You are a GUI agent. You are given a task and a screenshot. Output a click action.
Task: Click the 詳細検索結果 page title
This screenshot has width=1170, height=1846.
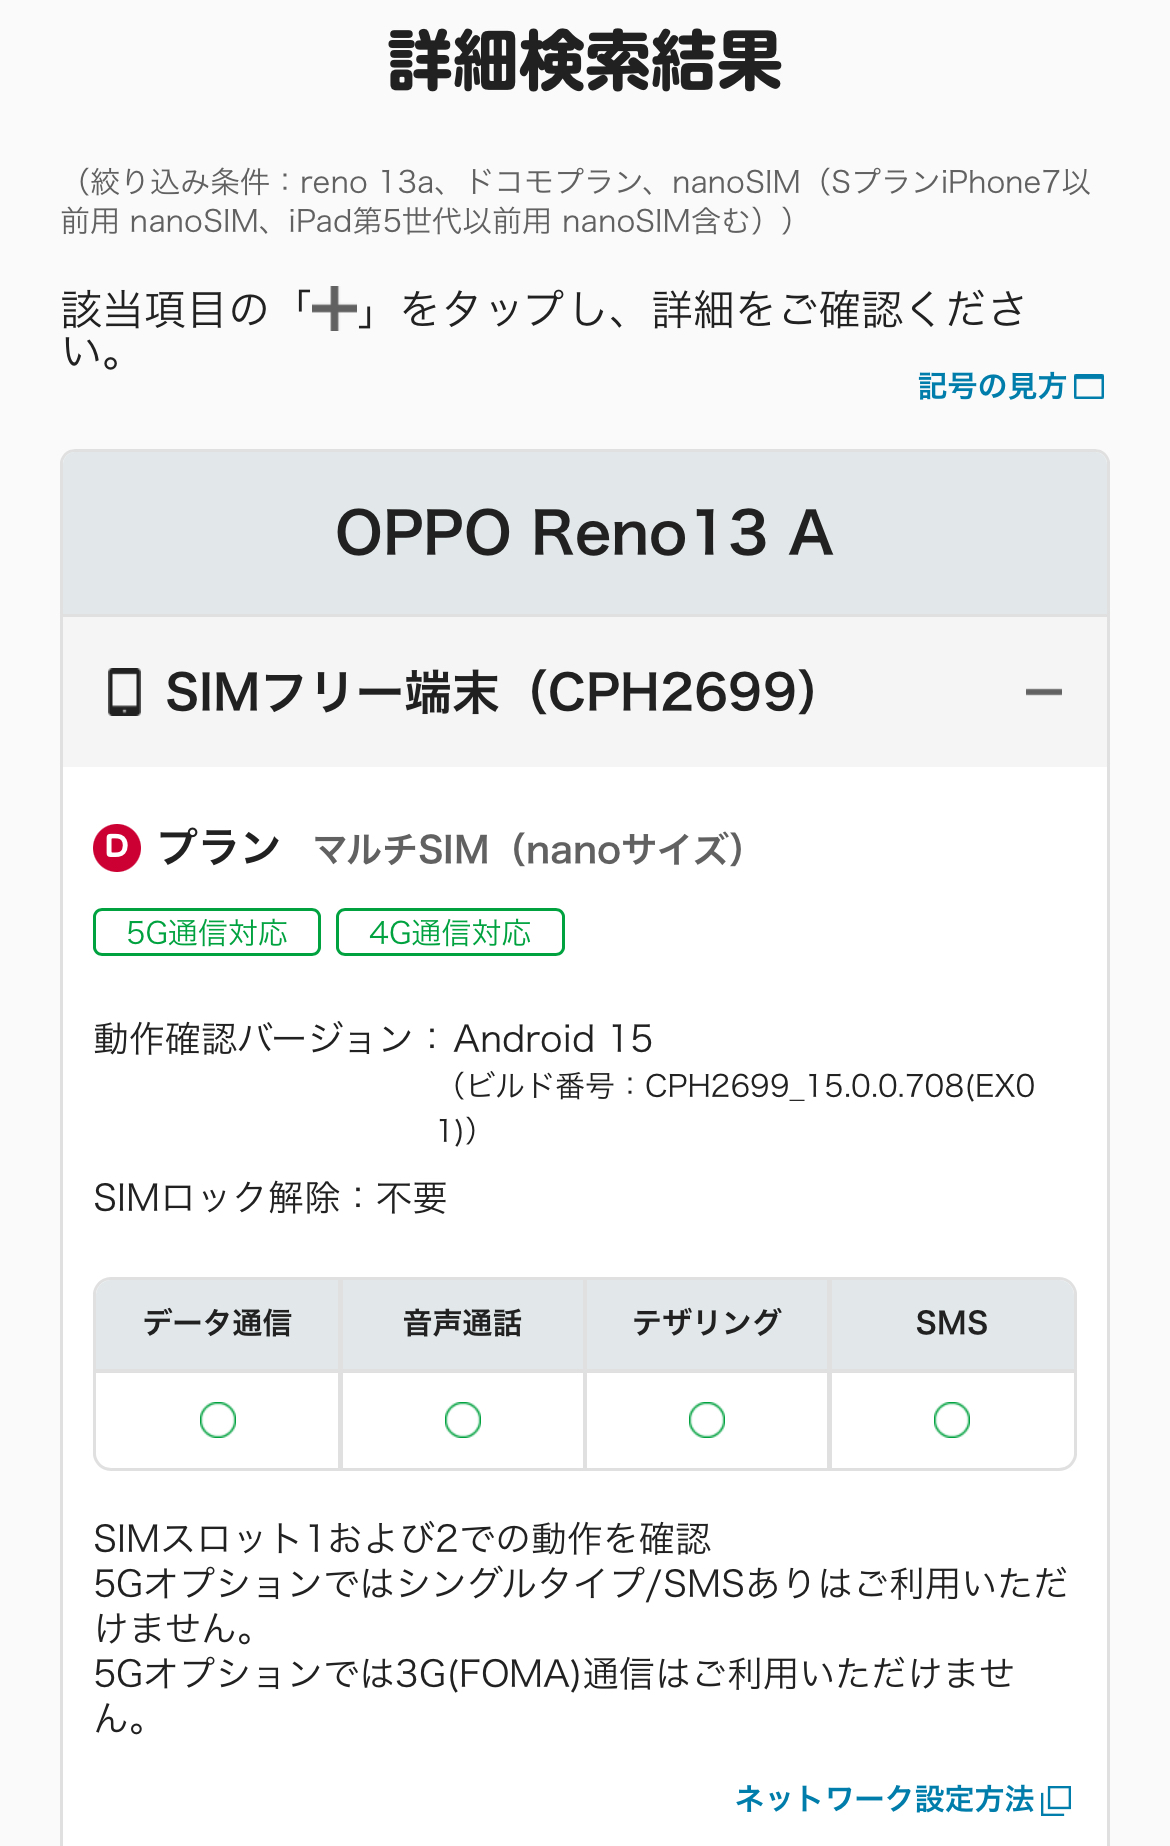point(585,62)
